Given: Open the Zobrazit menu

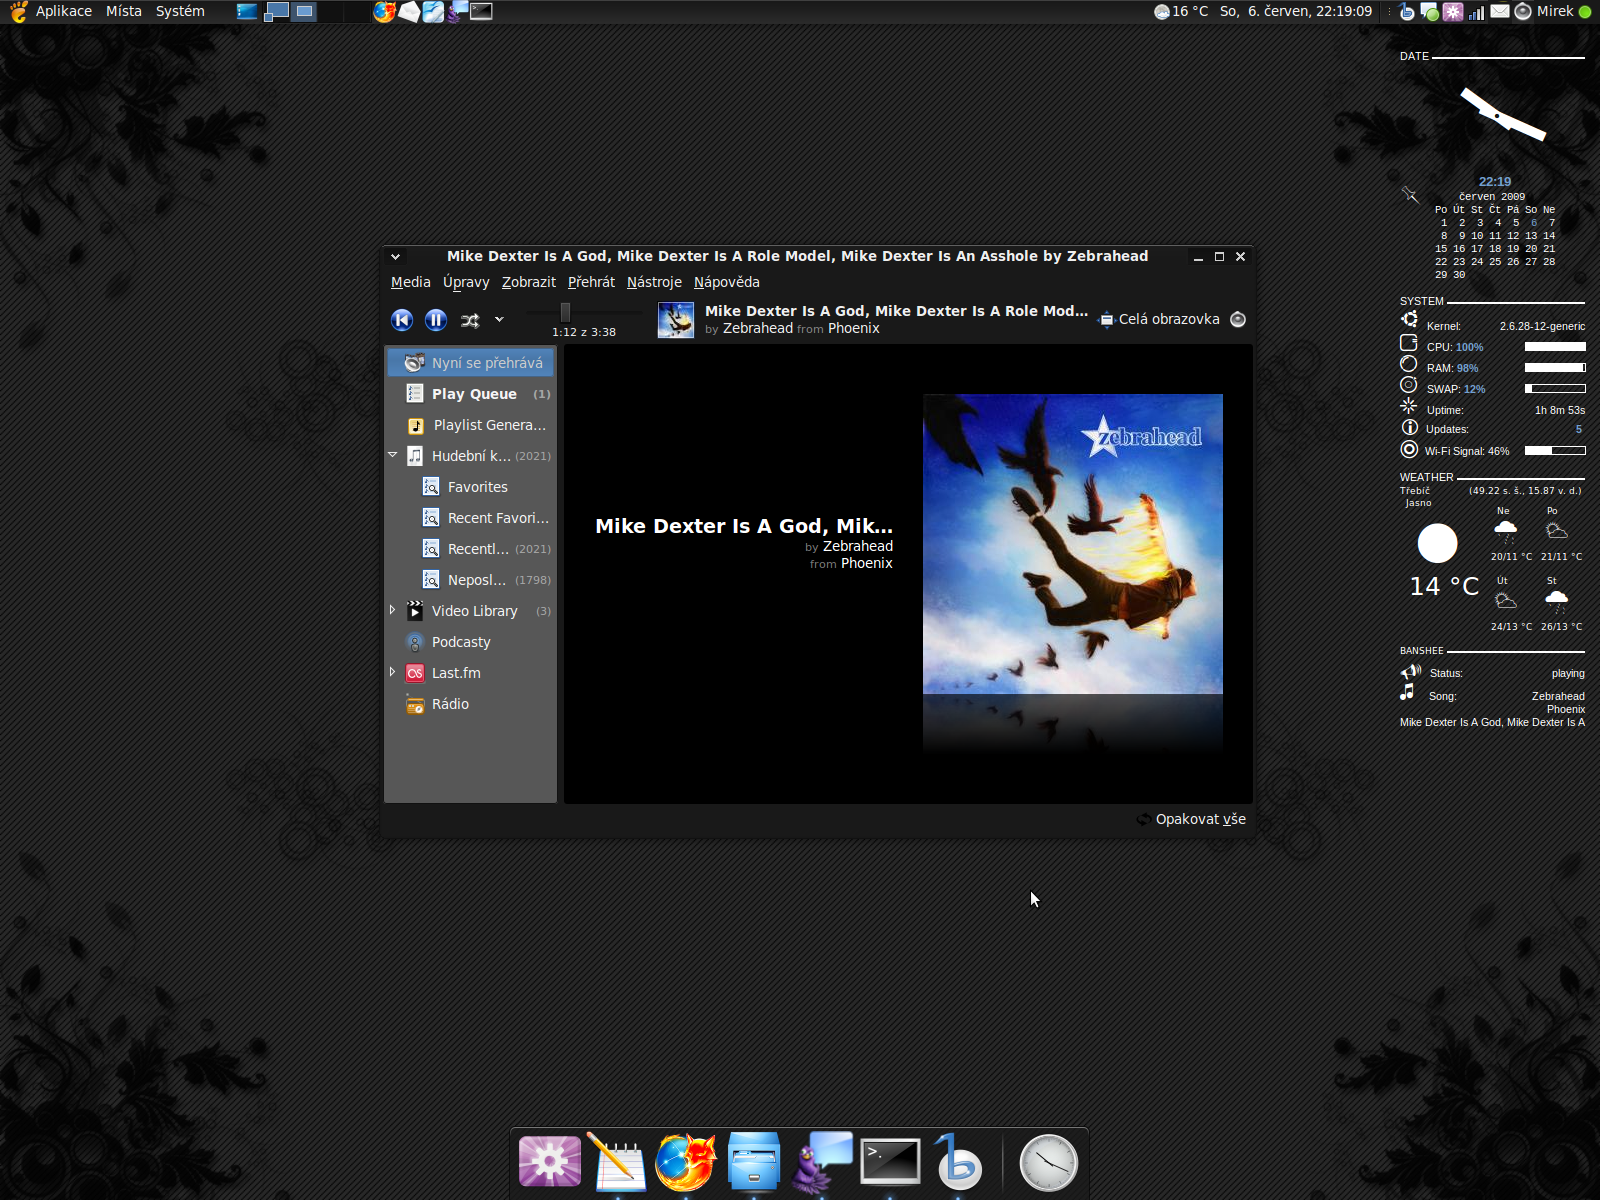Looking at the screenshot, I should pyautogui.click(x=529, y=282).
